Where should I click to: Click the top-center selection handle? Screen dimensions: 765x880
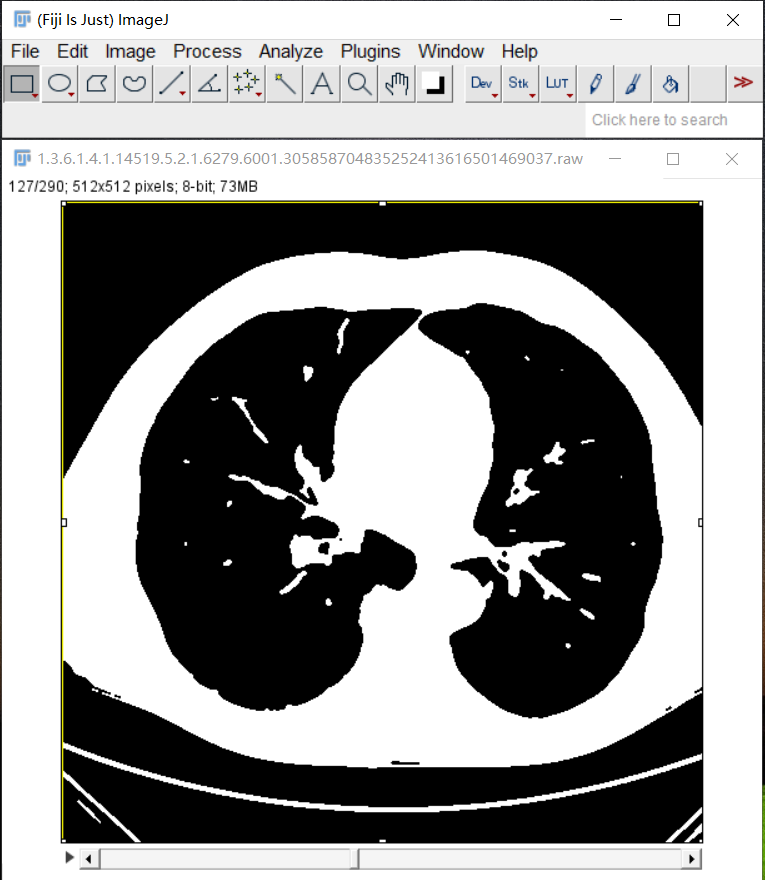pyautogui.click(x=382, y=203)
